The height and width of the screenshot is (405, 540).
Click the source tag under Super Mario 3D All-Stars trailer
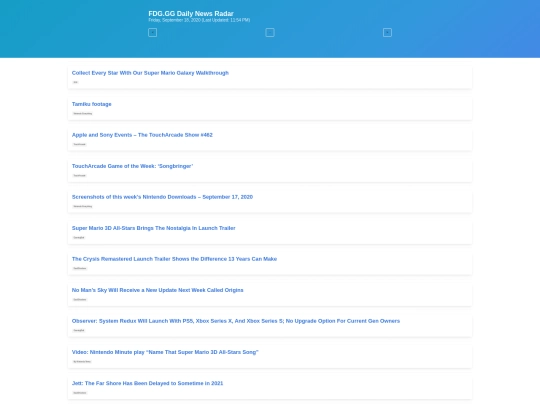tap(79, 237)
